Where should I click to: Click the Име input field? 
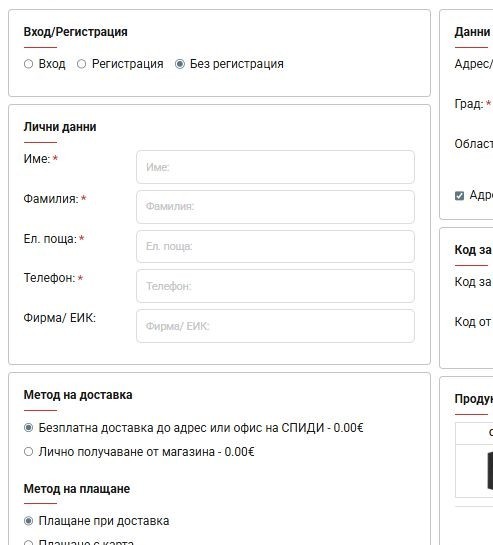pyautogui.click(x=275, y=167)
